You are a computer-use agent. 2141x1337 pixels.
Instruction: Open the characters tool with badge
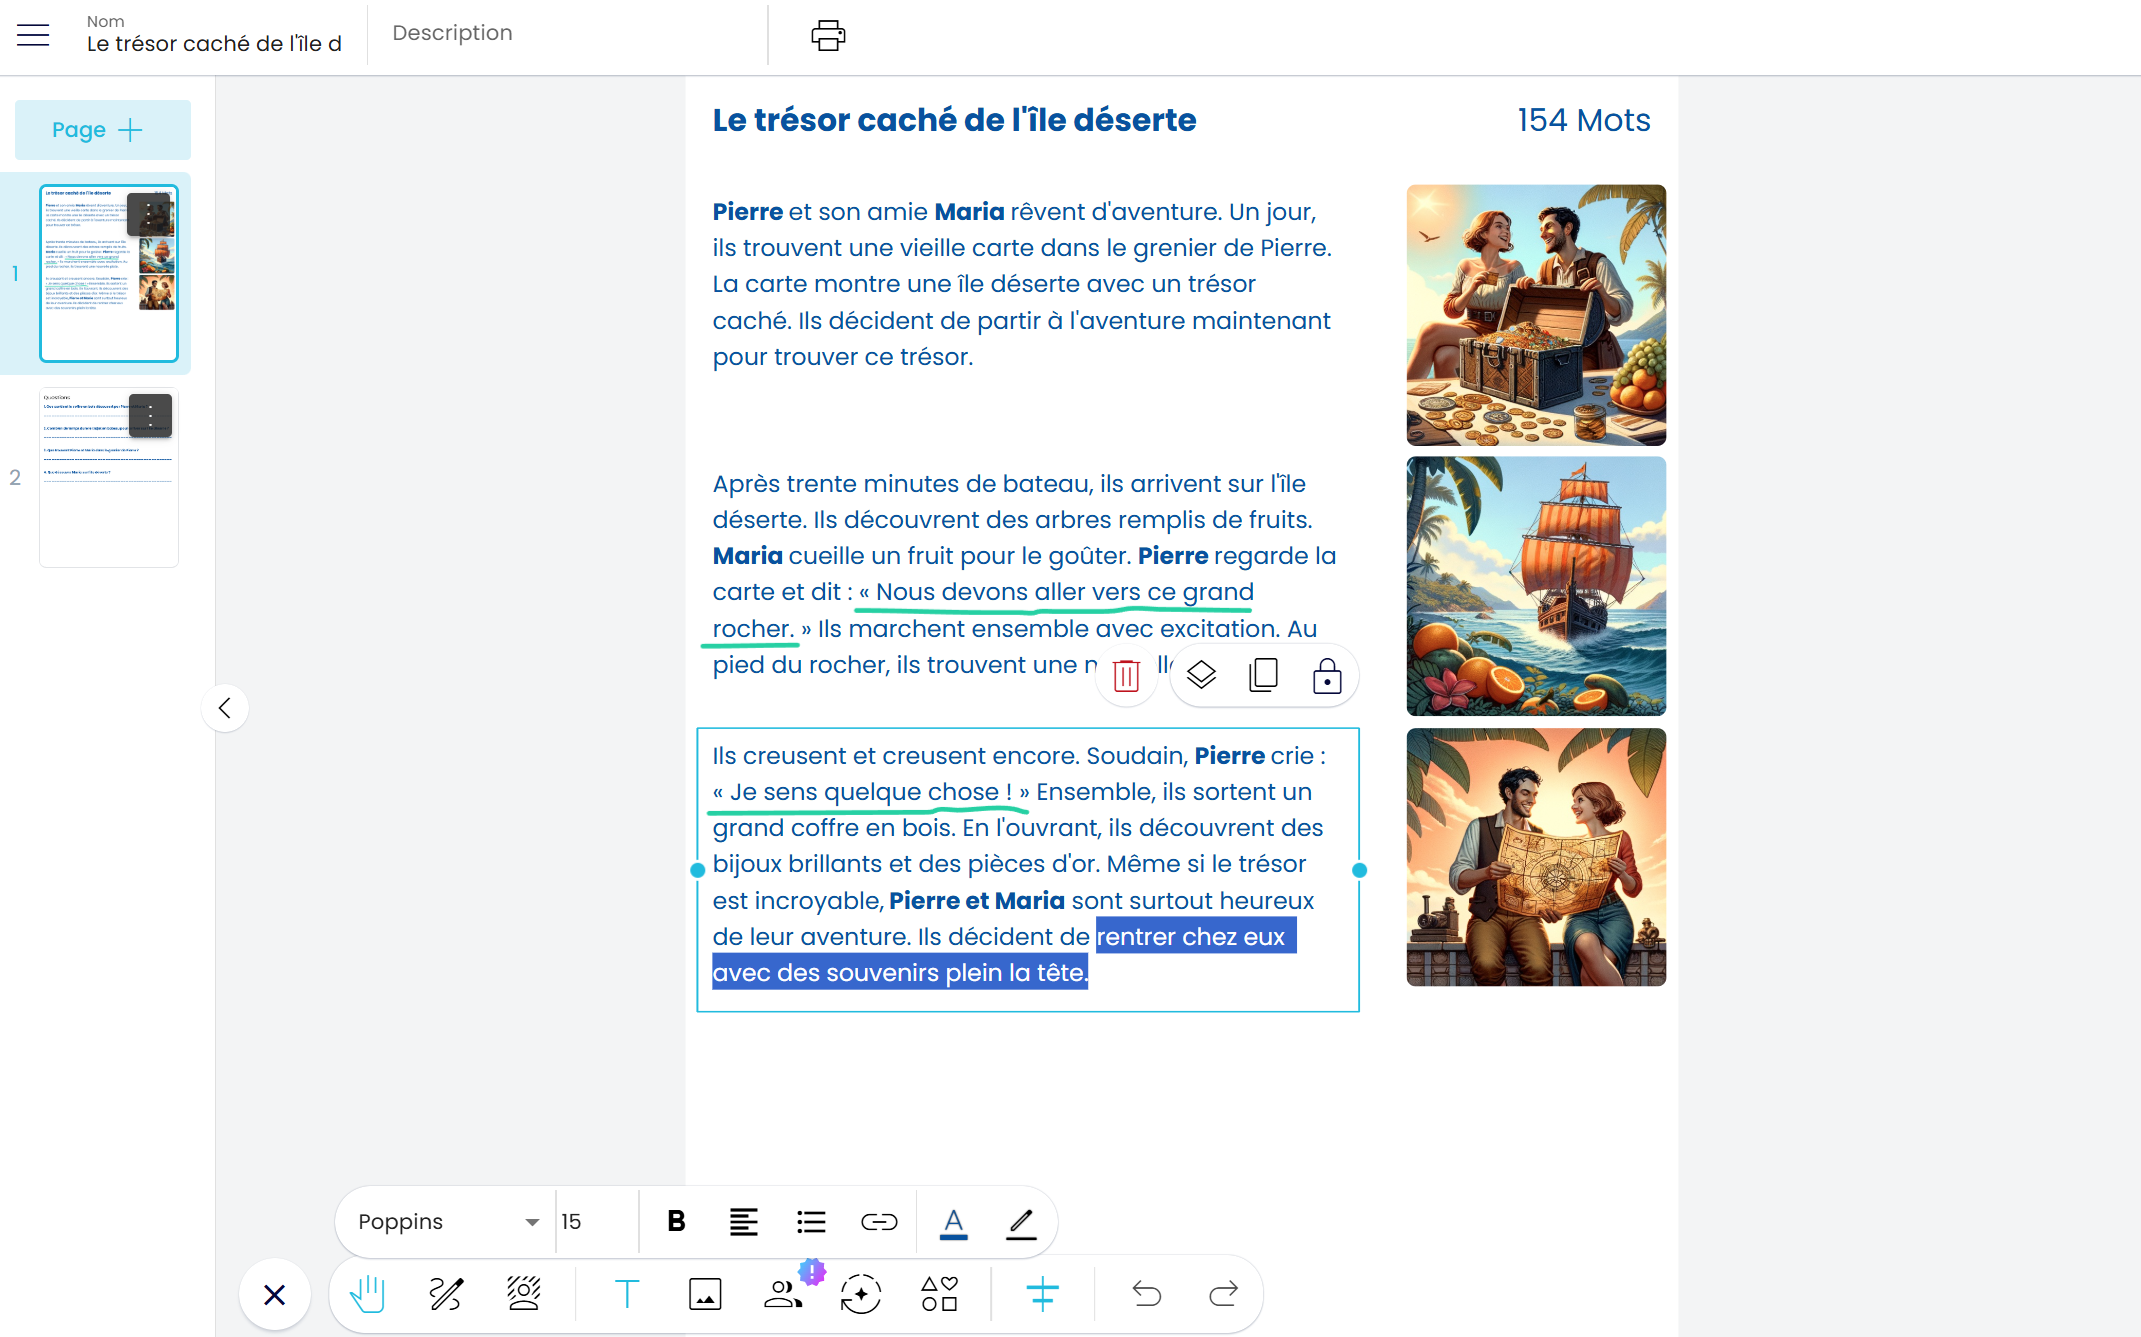pos(785,1294)
